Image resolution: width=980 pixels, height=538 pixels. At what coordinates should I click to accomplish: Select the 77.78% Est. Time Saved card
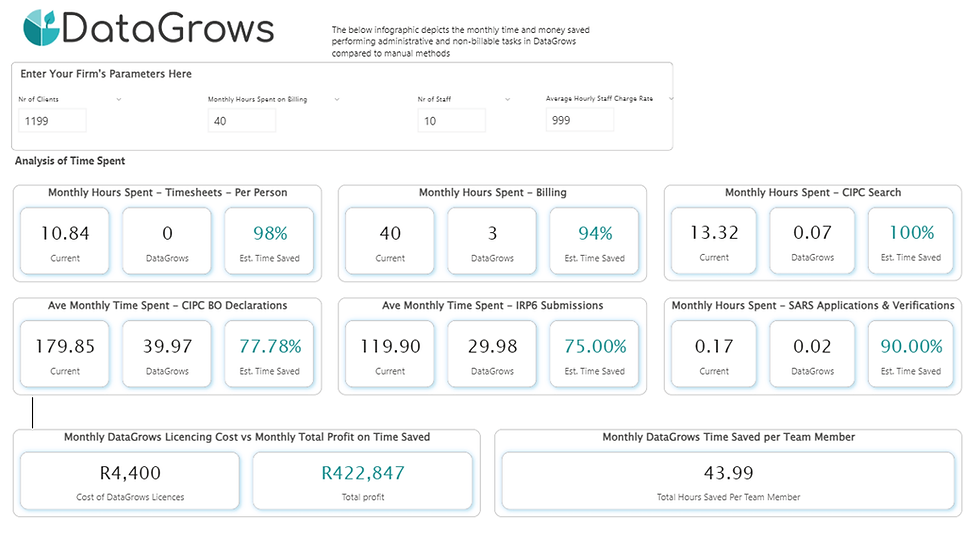269,354
